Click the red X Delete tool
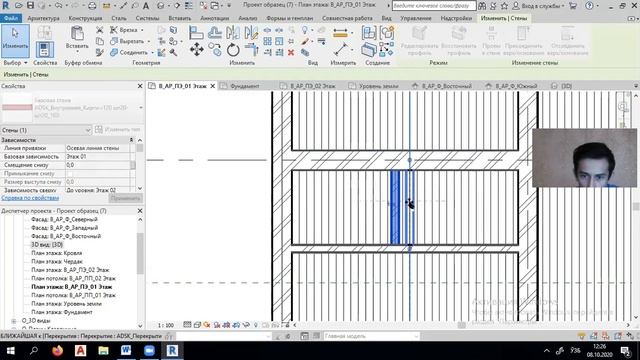The width and height of the screenshot is (640, 360). coord(291,52)
